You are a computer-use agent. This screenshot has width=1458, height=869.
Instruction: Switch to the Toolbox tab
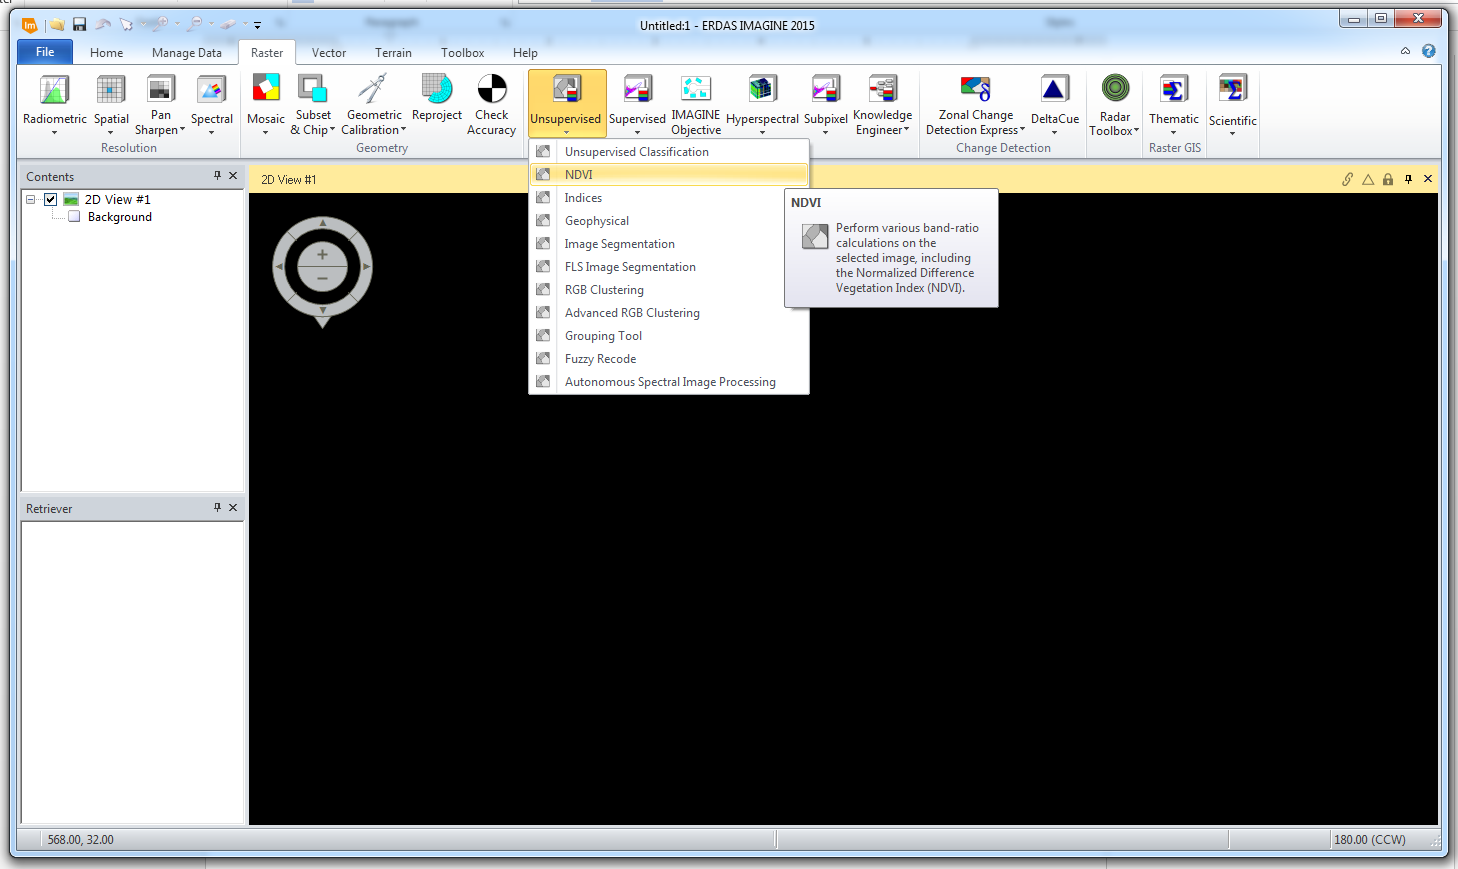(462, 53)
